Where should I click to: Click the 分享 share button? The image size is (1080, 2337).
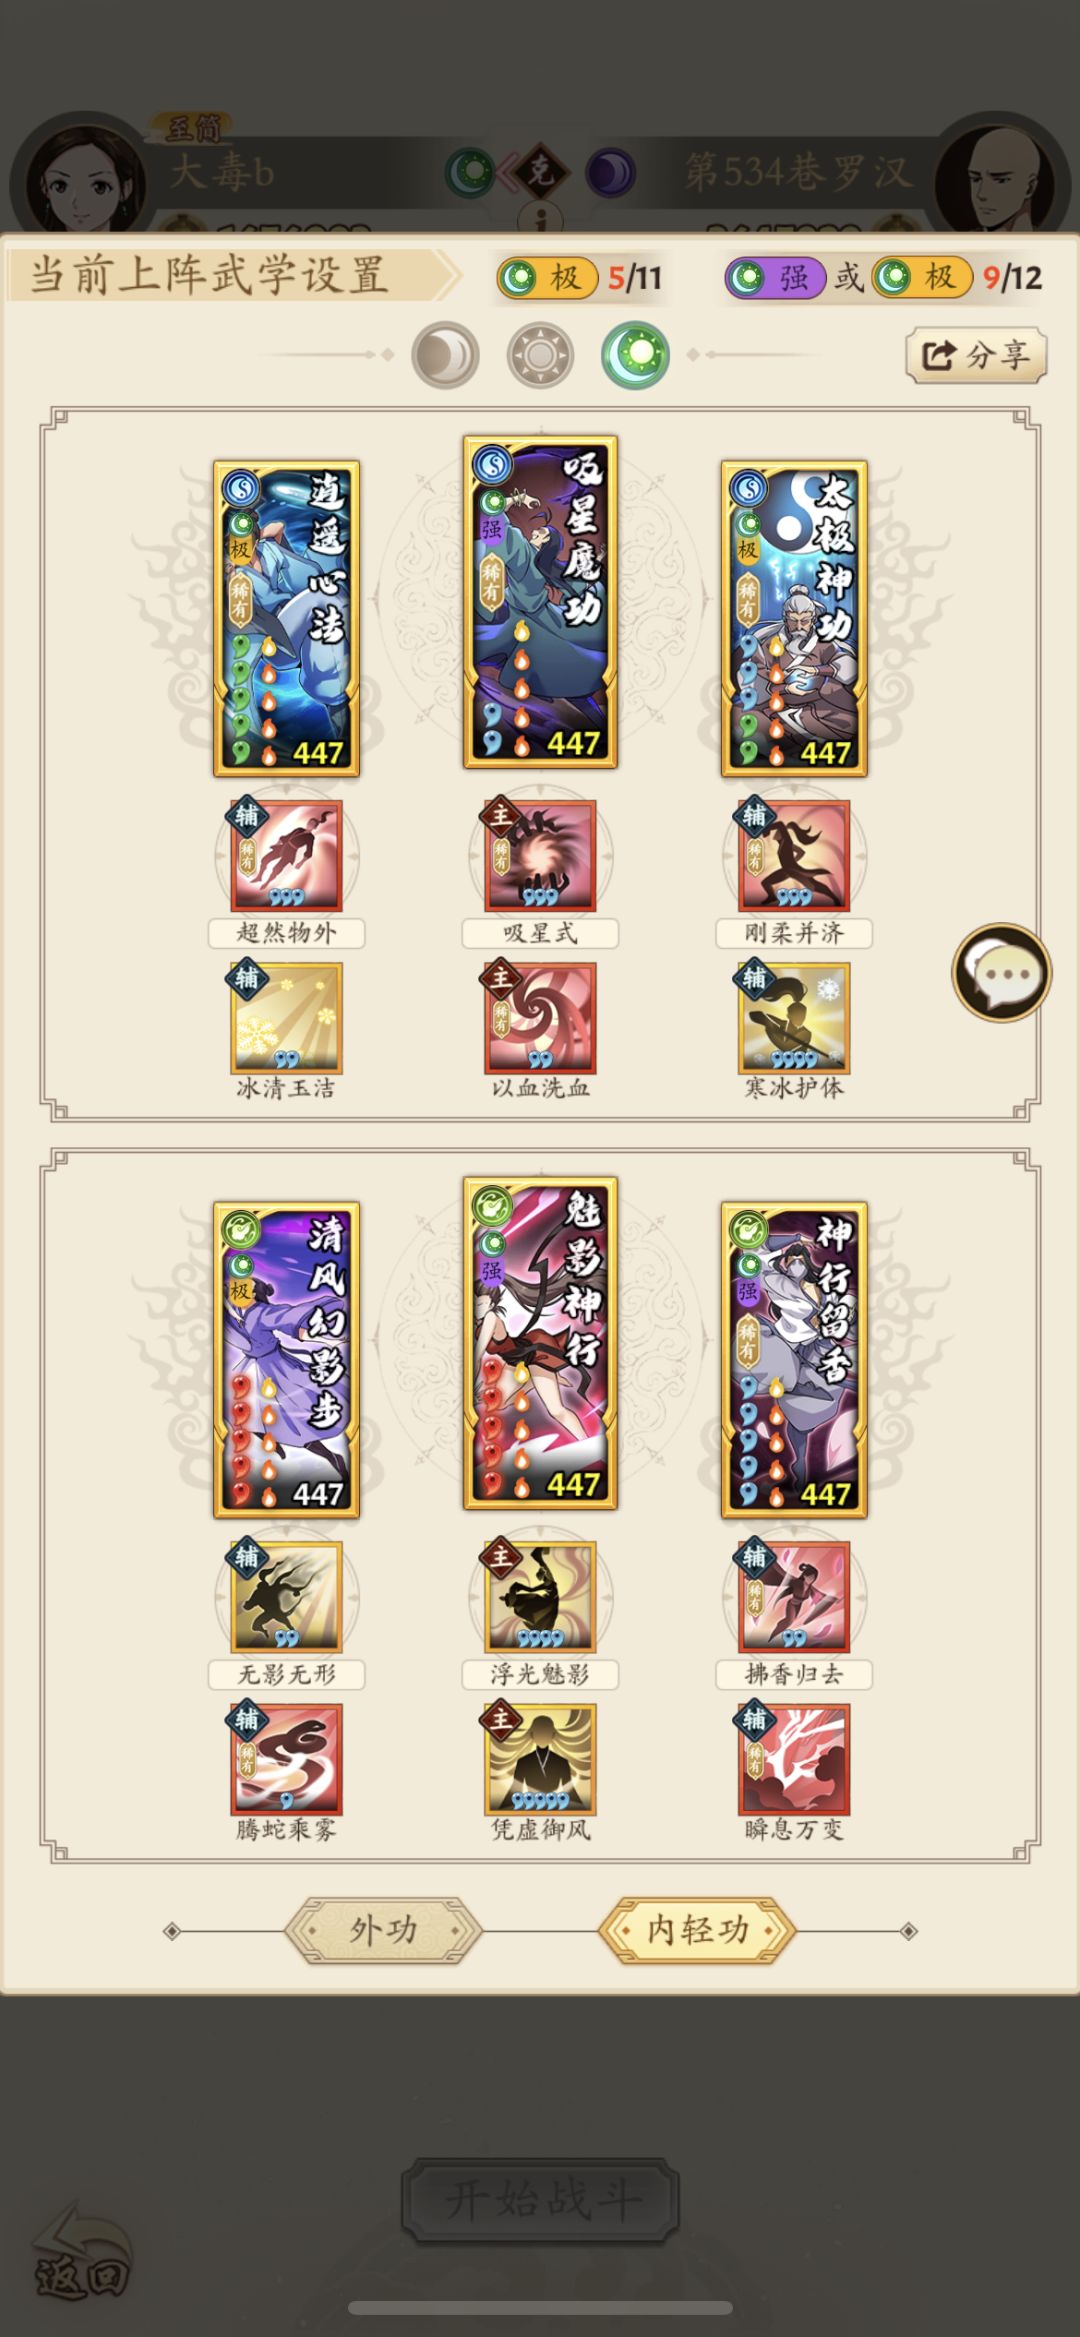click(x=976, y=355)
